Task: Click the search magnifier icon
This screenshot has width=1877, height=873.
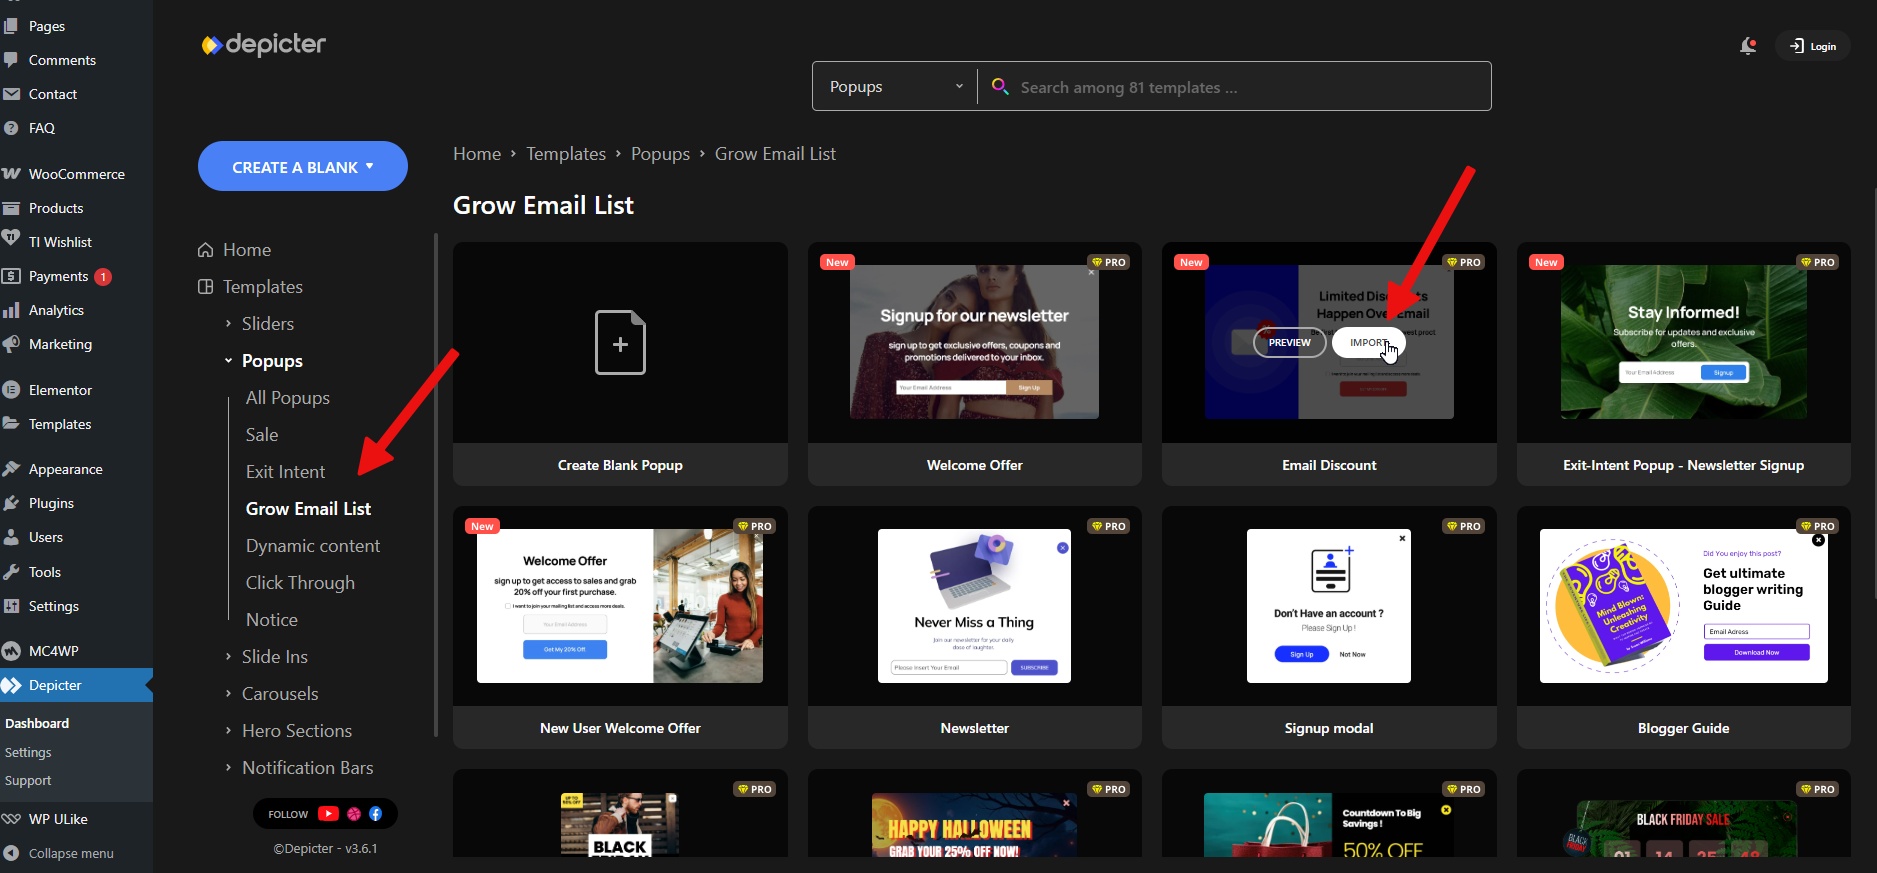Action: pyautogui.click(x=999, y=86)
